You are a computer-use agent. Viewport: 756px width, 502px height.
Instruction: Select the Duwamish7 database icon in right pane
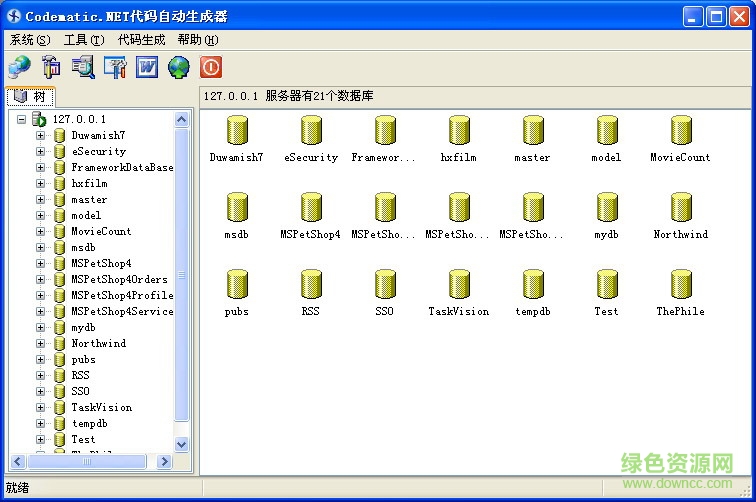coord(237,130)
